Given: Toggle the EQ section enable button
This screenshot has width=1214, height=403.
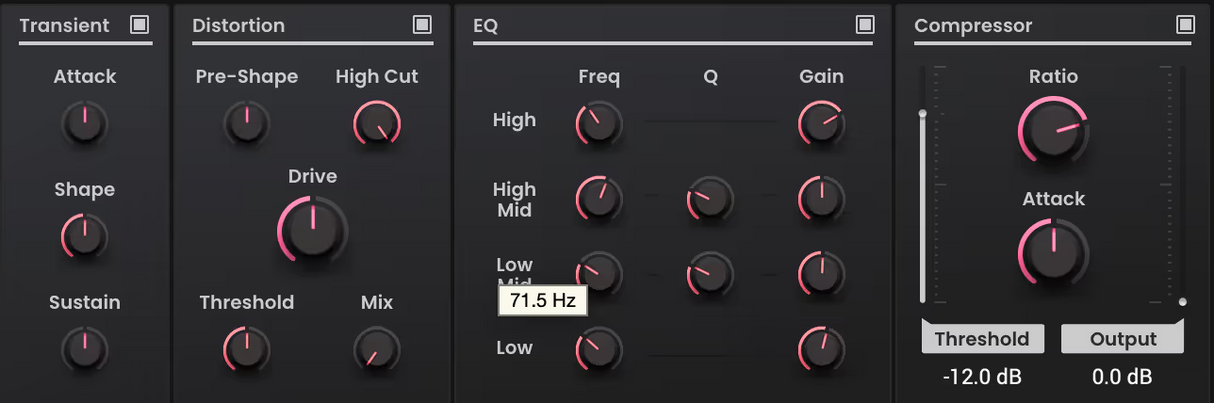Looking at the screenshot, I should point(865,25).
